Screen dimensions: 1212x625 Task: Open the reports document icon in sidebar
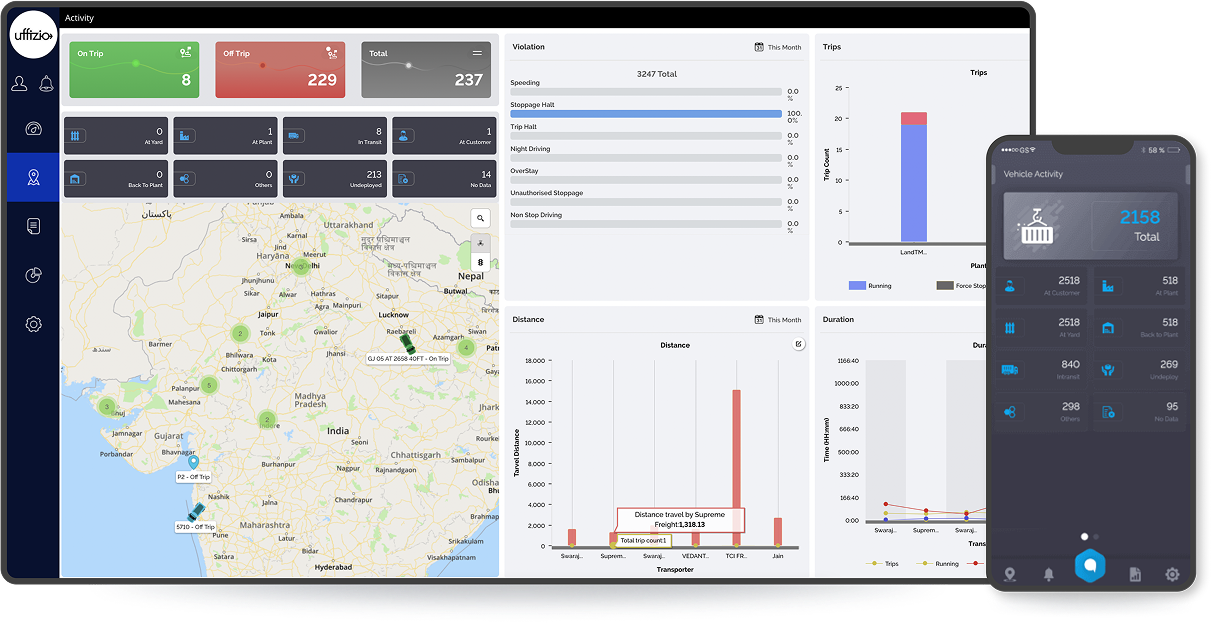[33, 226]
